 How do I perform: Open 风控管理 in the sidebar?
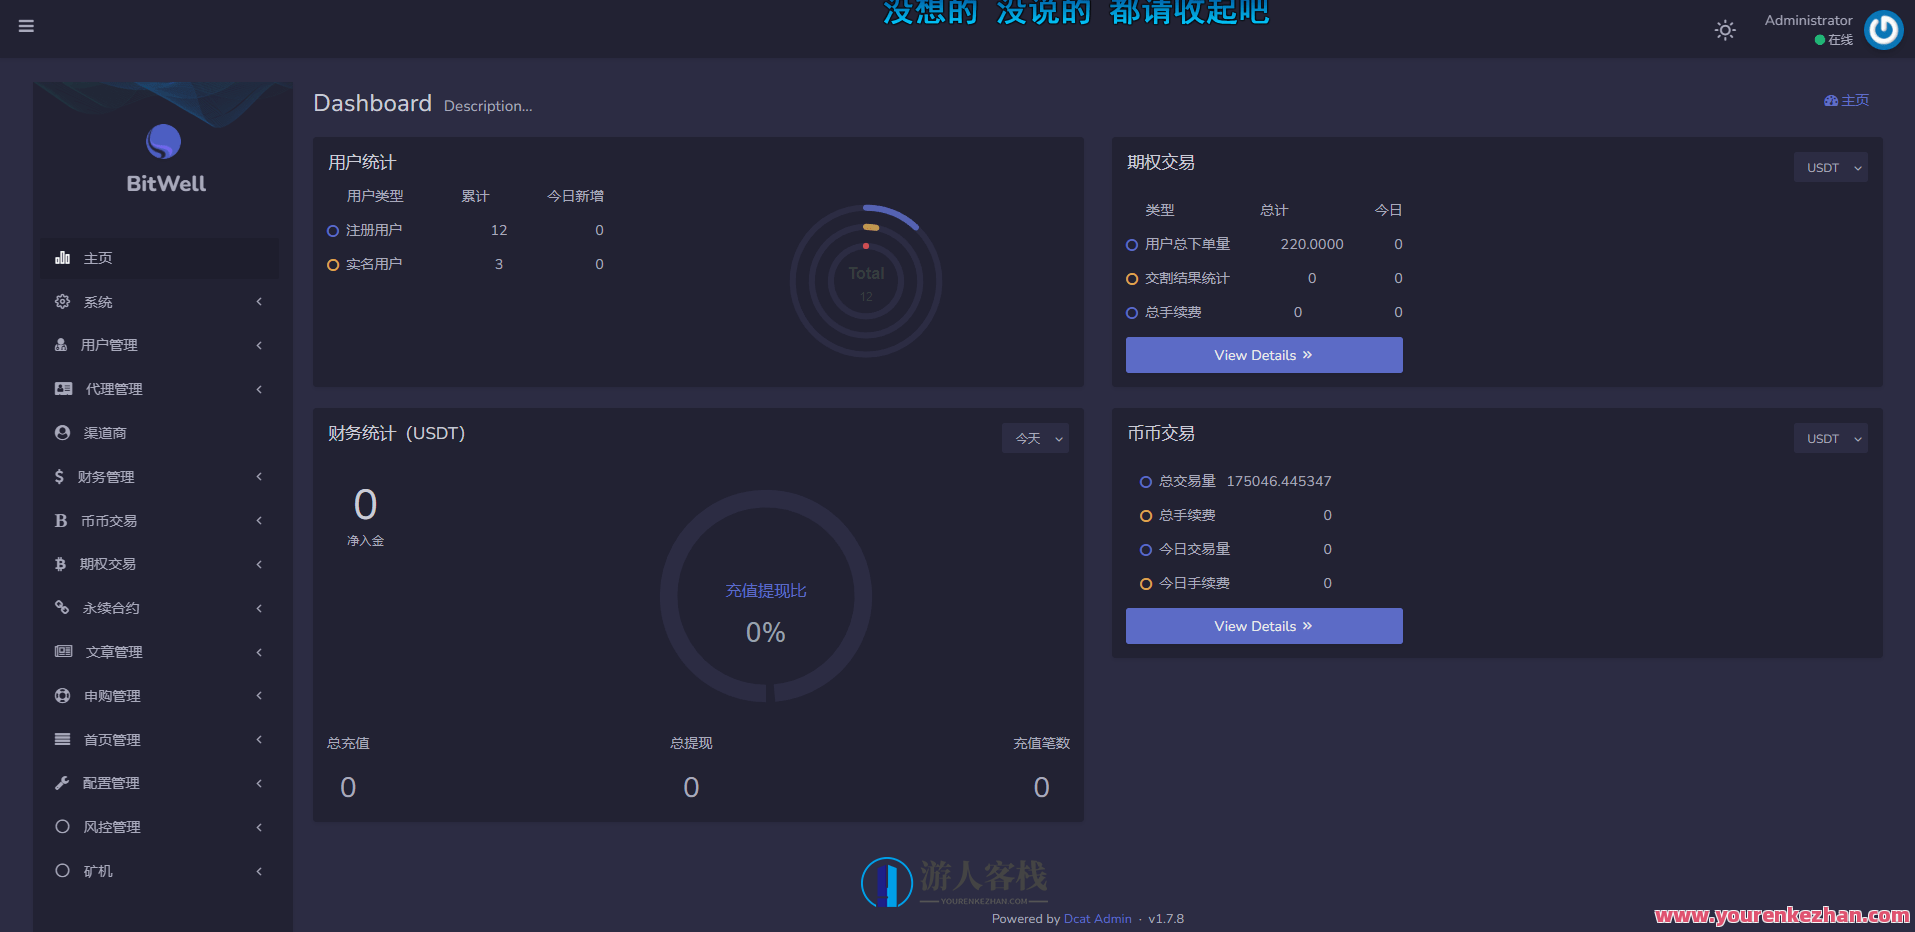click(111, 826)
